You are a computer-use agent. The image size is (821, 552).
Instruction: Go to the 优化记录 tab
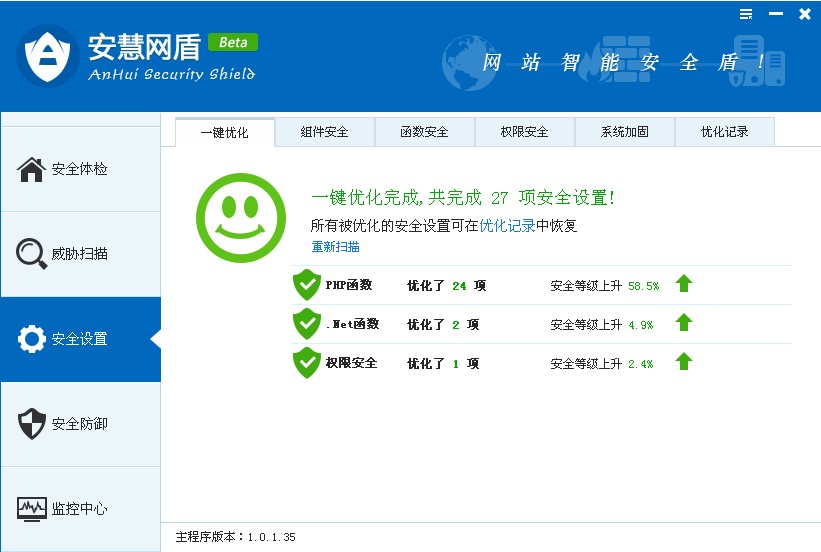pos(724,132)
